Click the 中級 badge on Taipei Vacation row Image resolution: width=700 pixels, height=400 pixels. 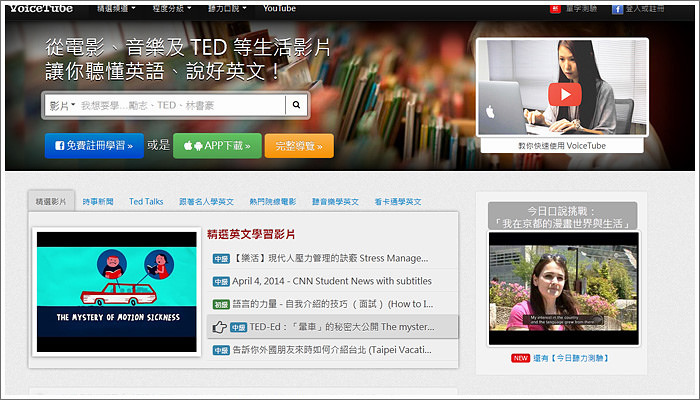coord(221,350)
